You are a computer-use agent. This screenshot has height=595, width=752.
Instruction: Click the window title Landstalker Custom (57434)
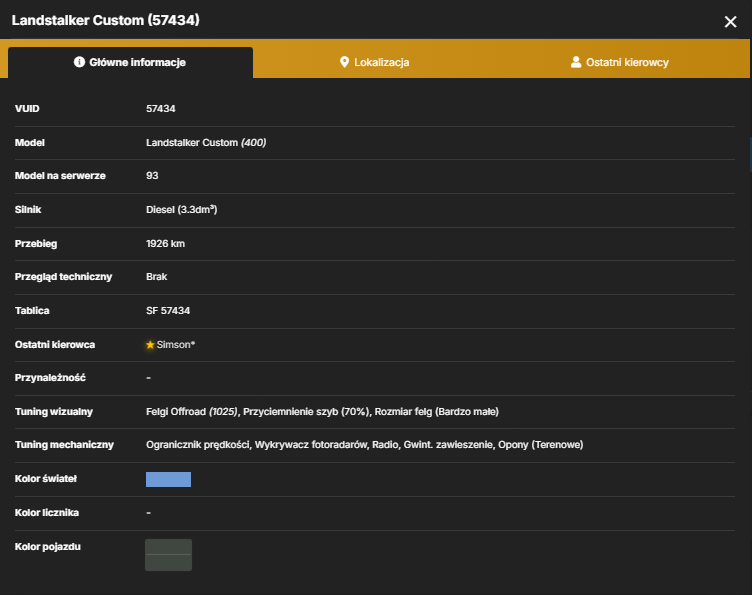(x=106, y=20)
